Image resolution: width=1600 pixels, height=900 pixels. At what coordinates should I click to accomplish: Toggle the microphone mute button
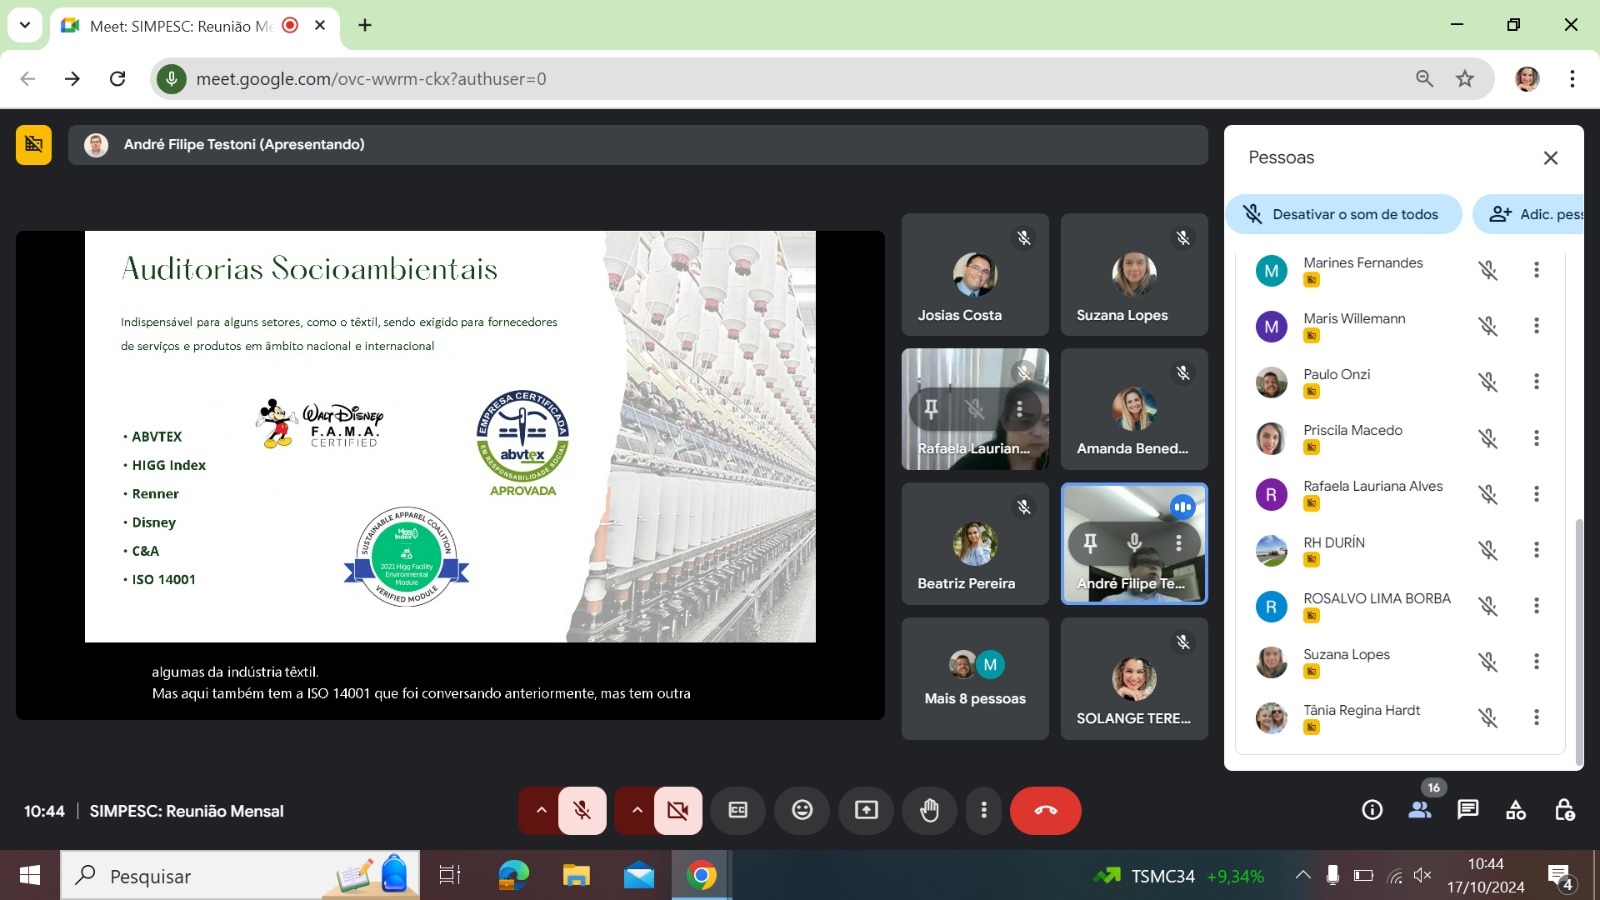581,810
